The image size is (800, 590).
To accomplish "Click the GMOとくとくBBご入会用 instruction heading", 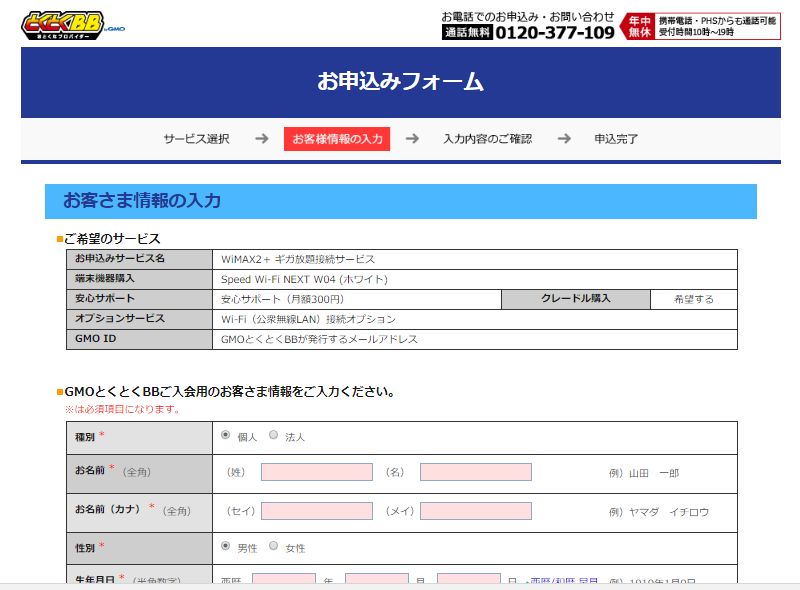I will [x=230, y=392].
